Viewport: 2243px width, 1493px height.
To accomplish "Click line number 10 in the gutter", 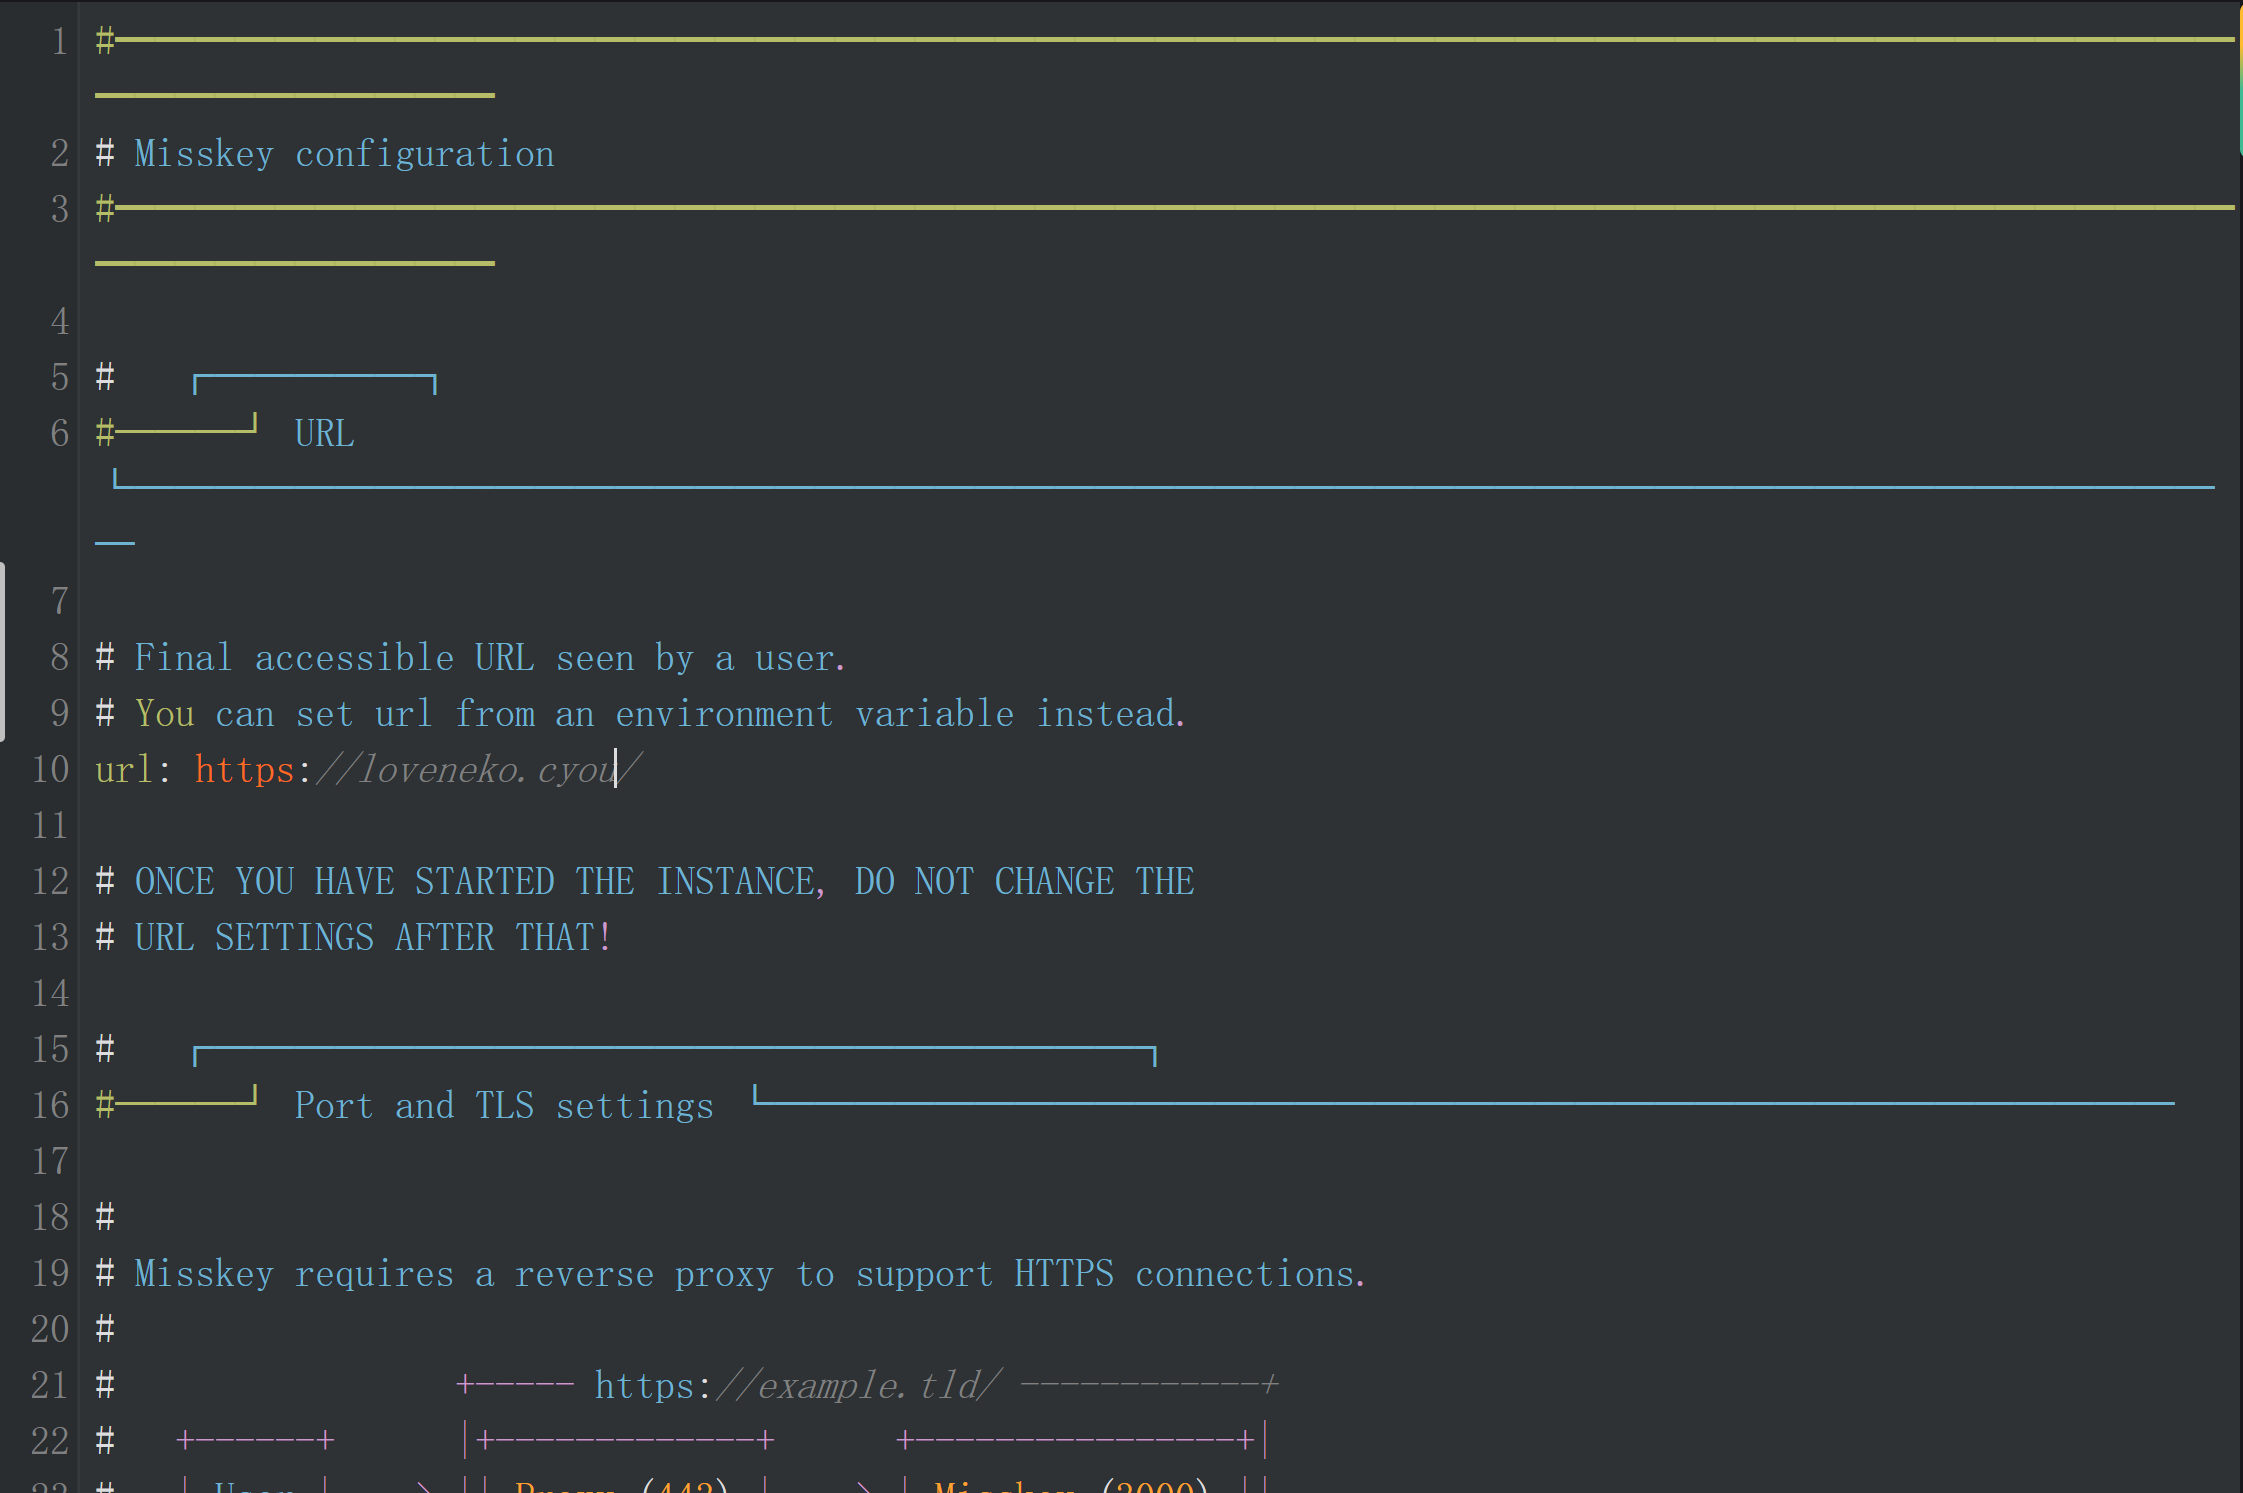I will pos(50,769).
